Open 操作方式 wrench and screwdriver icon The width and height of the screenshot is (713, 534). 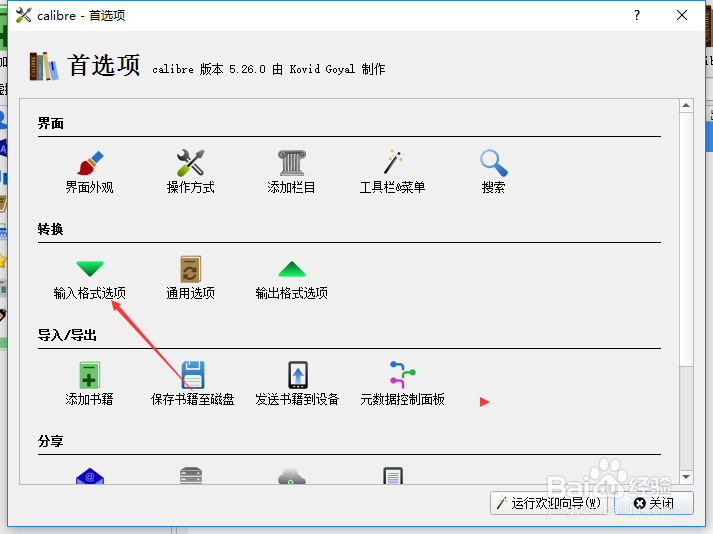[191, 163]
